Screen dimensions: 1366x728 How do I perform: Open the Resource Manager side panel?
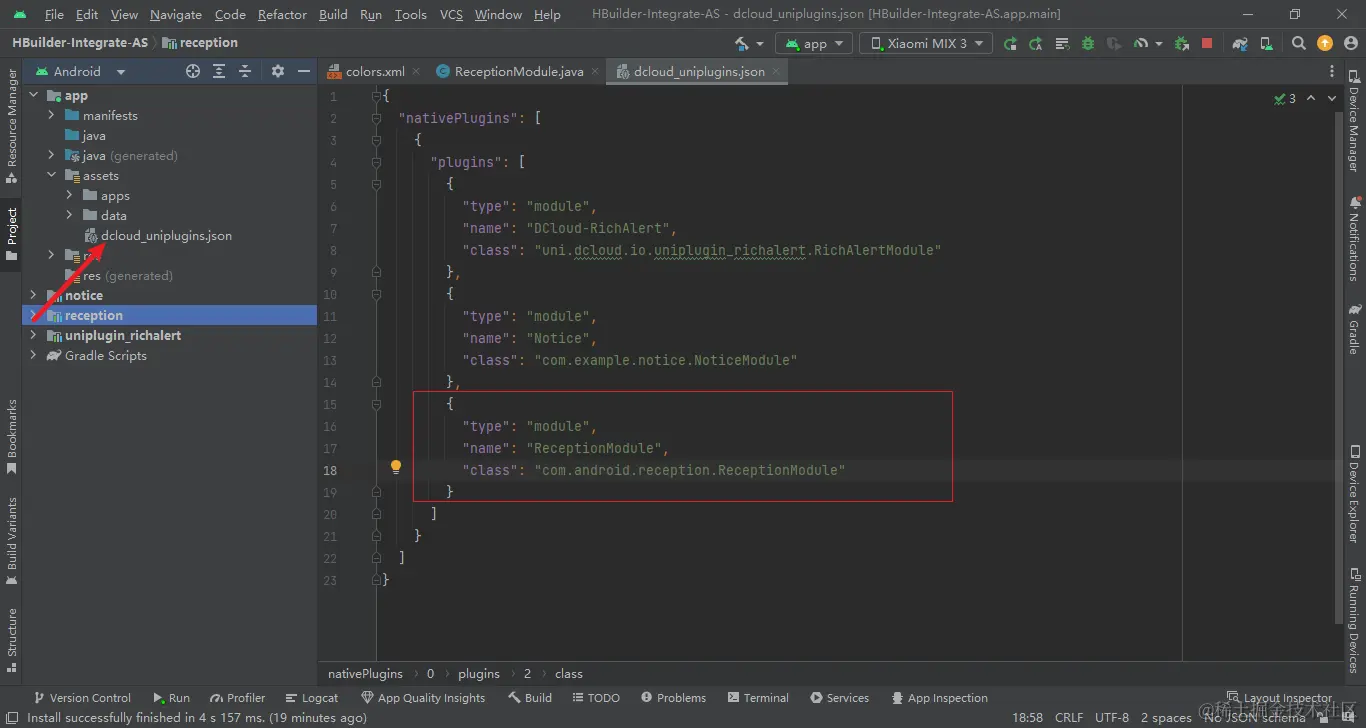(x=11, y=125)
